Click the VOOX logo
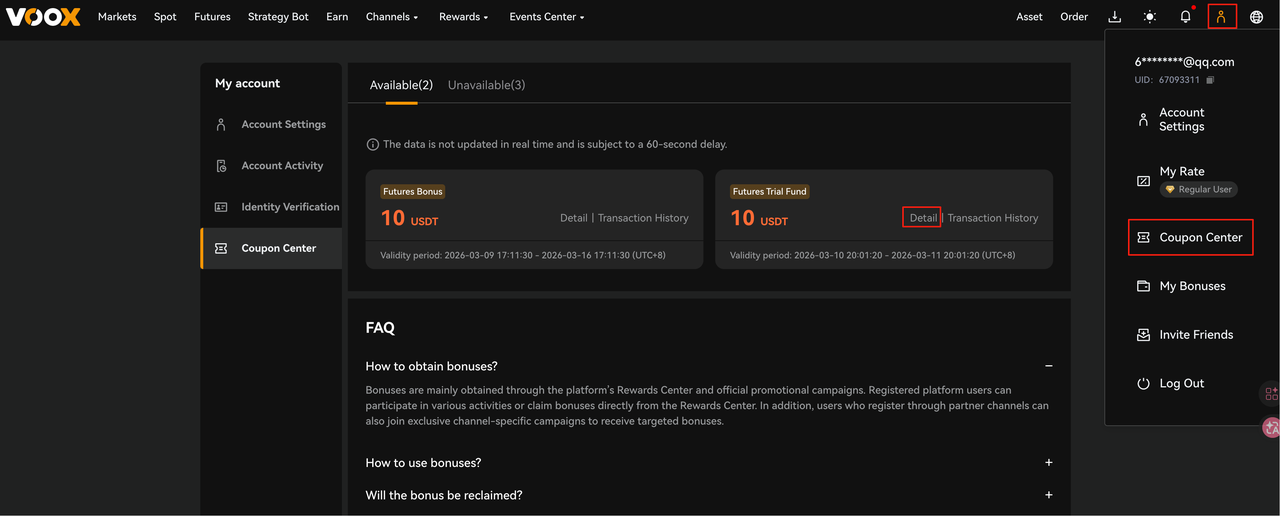This screenshot has height=516, width=1280. (42, 16)
